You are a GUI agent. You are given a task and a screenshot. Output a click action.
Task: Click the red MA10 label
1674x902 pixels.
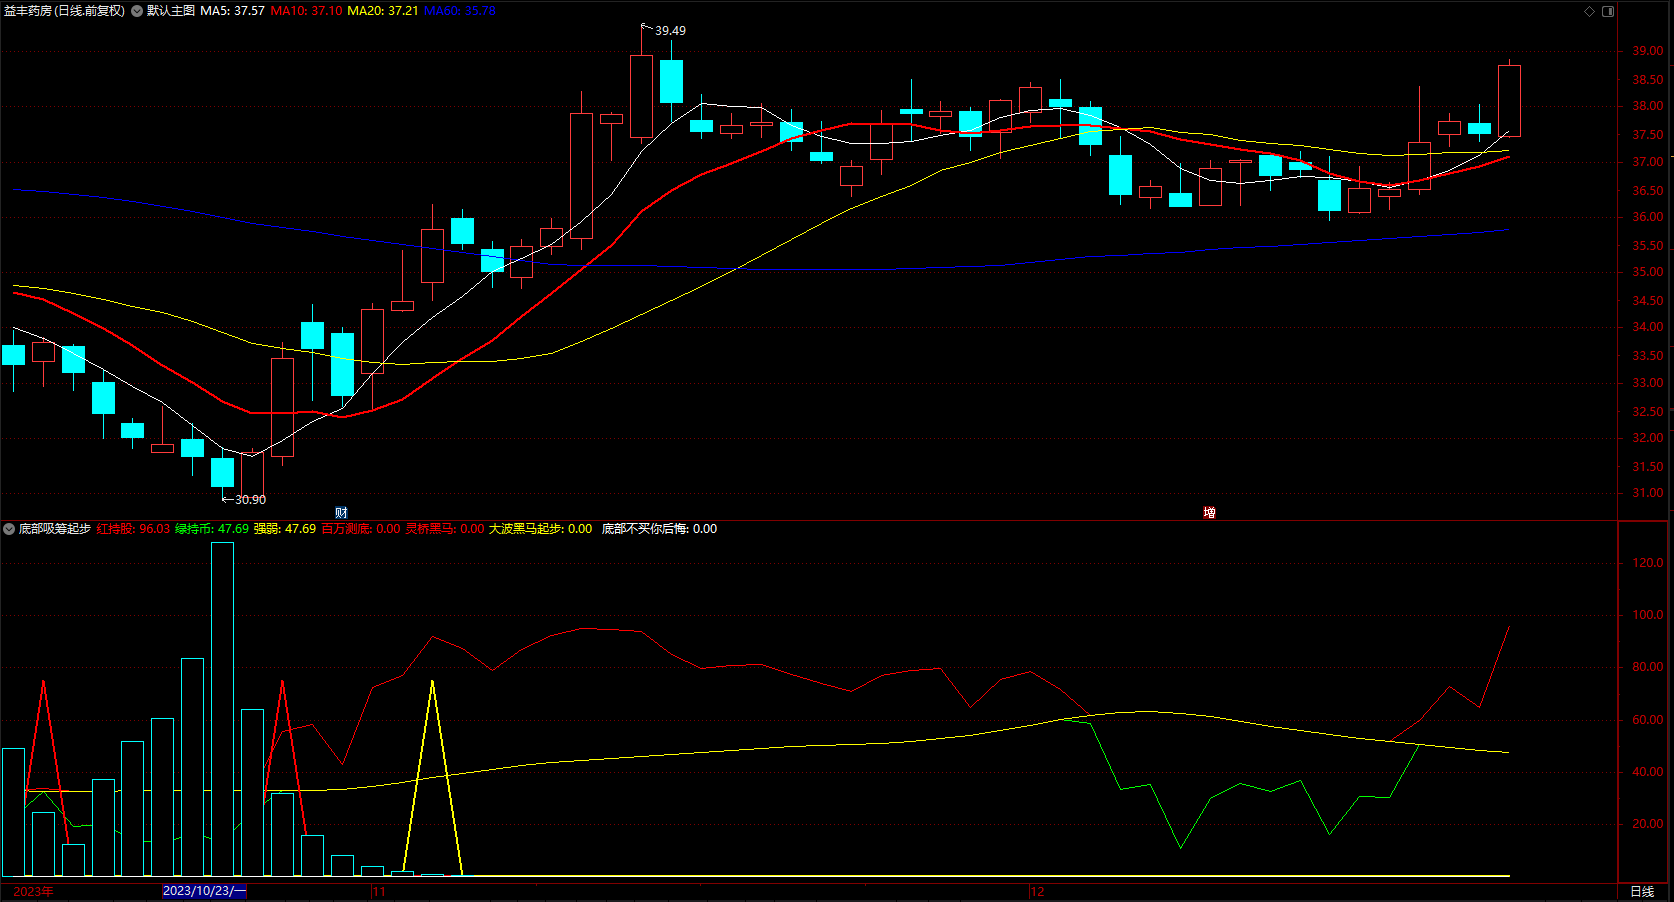[306, 11]
